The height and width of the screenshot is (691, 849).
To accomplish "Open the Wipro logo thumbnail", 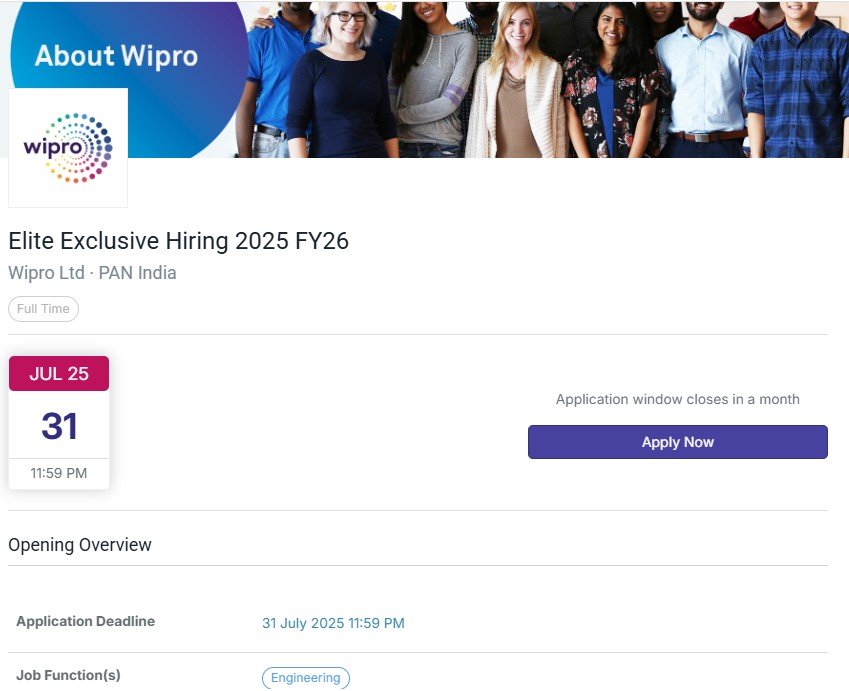I will (x=68, y=147).
